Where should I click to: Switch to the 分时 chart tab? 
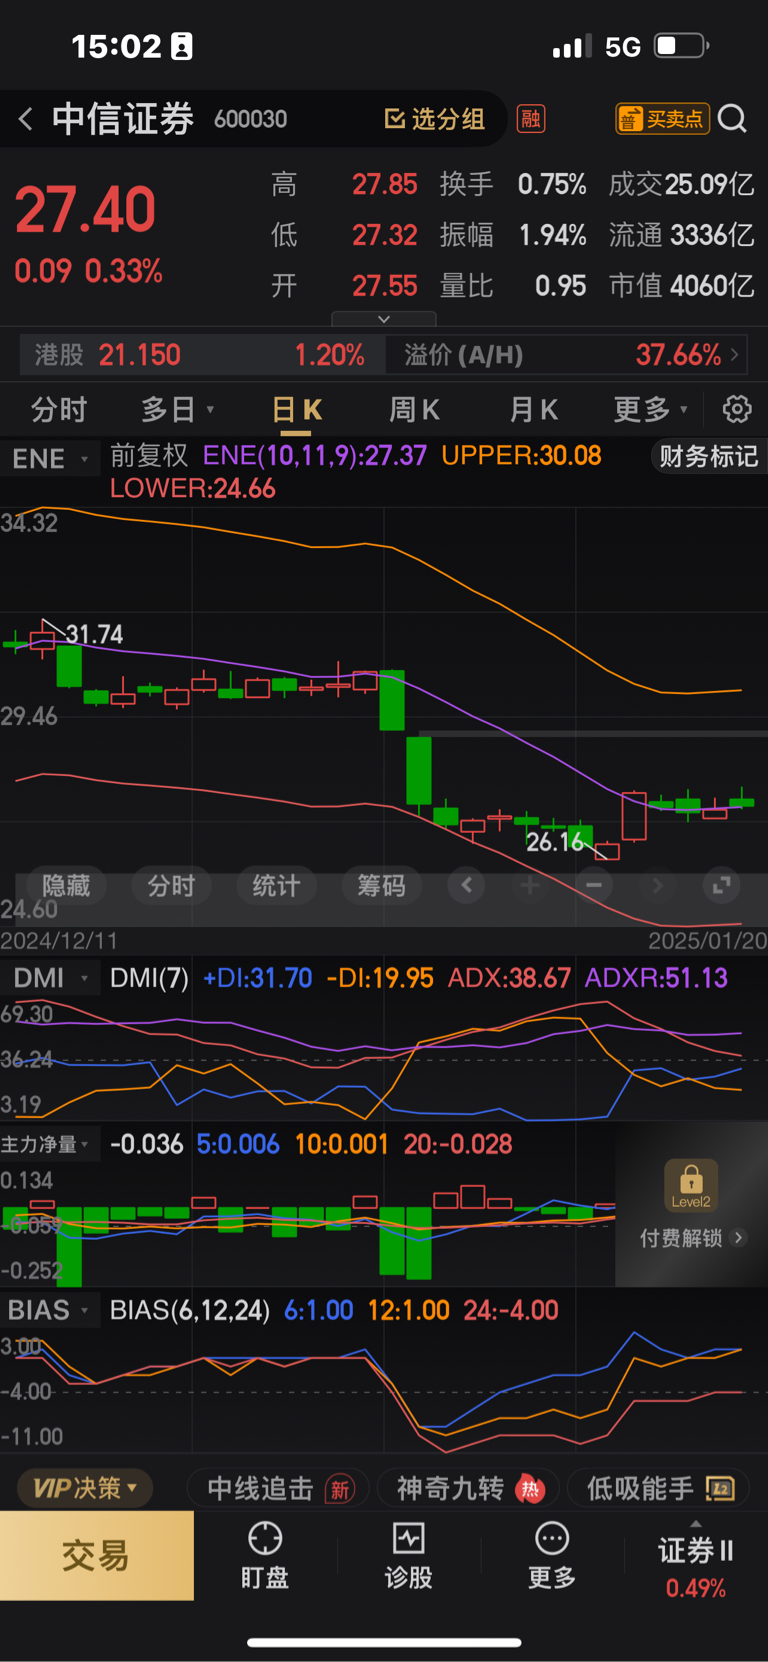tap(59, 410)
